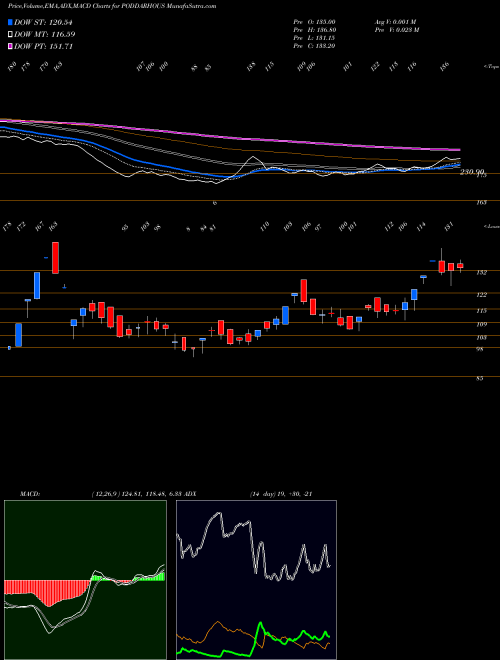The height and width of the screenshot is (660, 500).
Task: Click the 'MACD:' panel label
Action: tap(30, 494)
